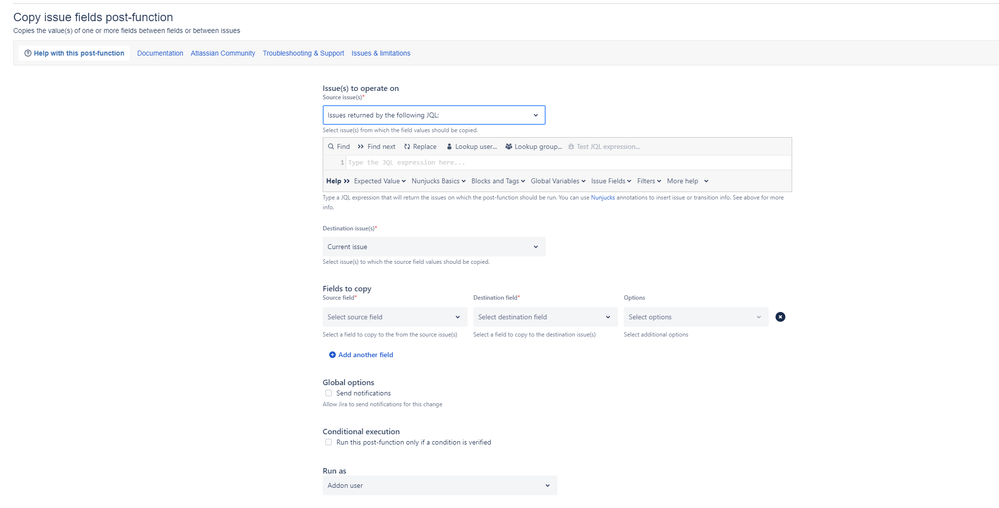The width and height of the screenshot is (999, 508).
Task: Remove the field row with X icon
Action: tap(780, 317)
